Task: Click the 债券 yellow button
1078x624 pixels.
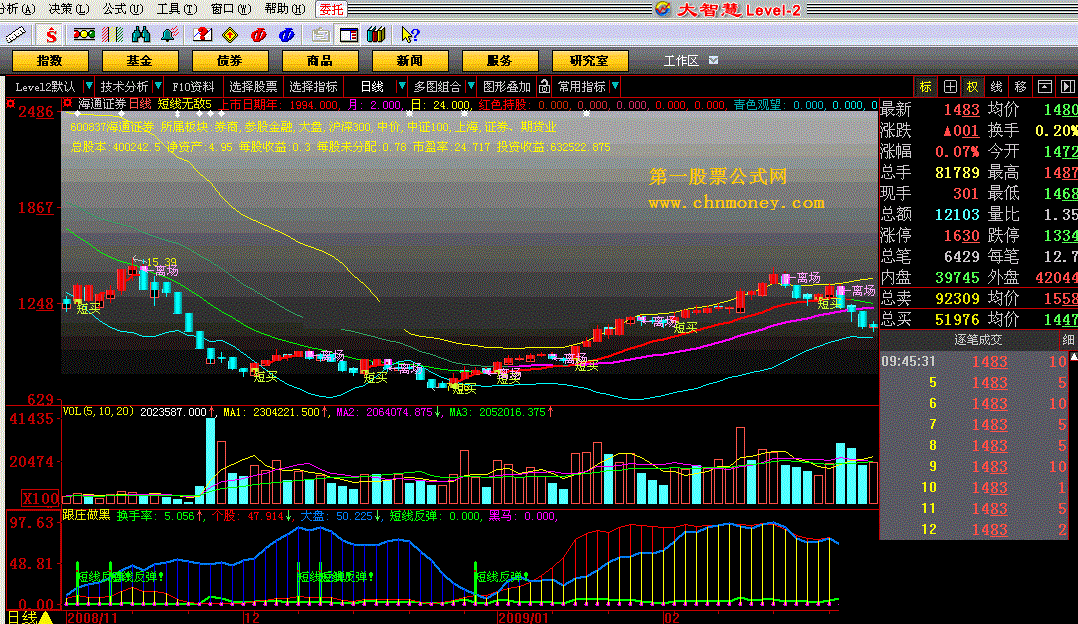Action: (x=230, y=60)
